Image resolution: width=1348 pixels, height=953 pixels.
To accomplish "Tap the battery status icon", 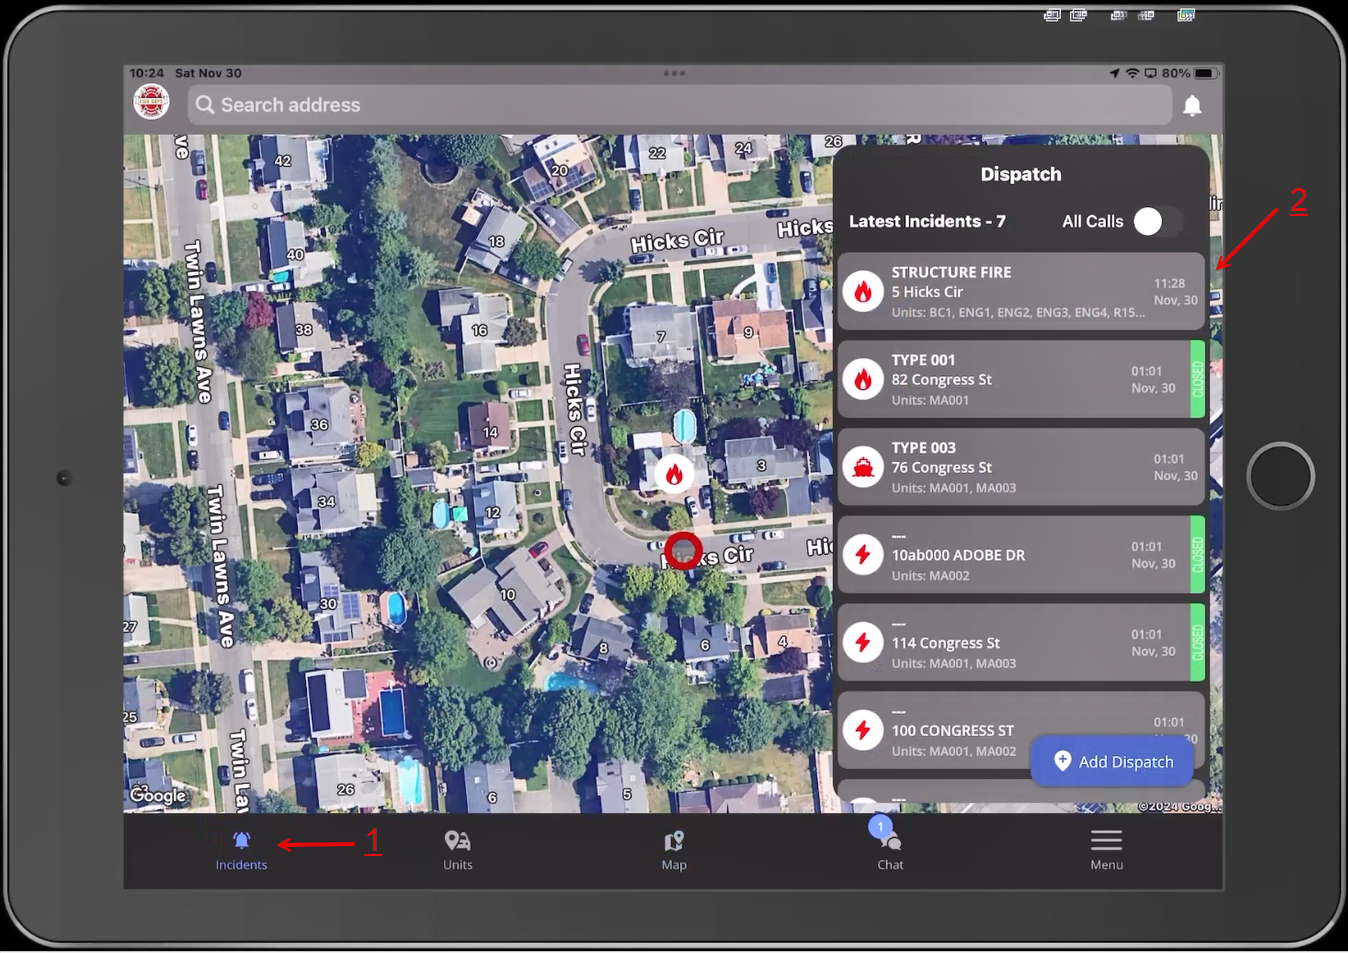I will [1205, 73].
